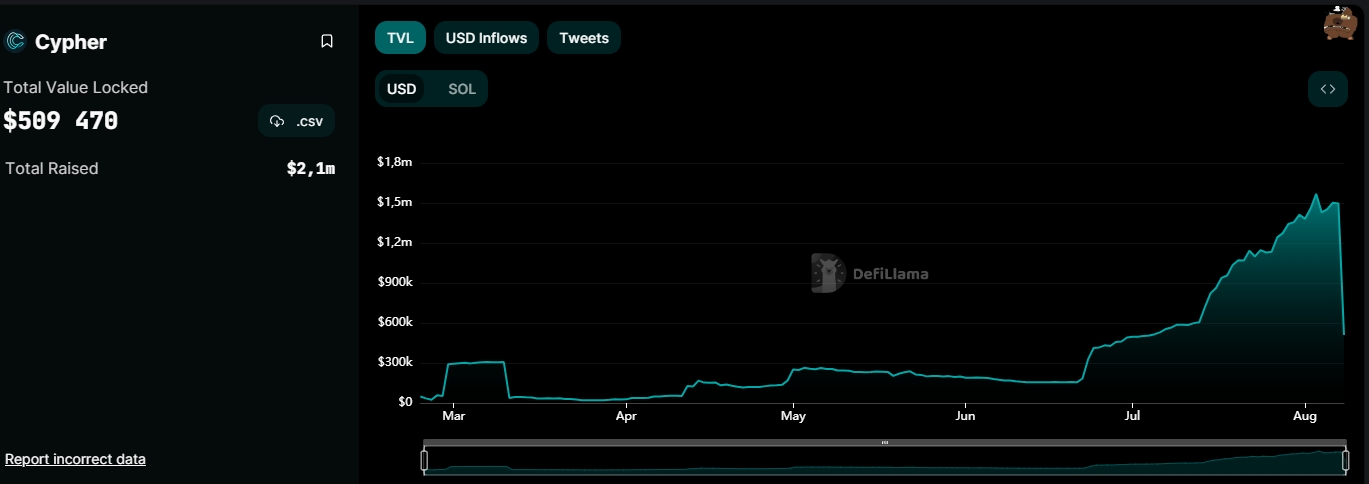Click the Apr x-axis label
This screenshot has height=484, width=1369.
pos(626,415)
